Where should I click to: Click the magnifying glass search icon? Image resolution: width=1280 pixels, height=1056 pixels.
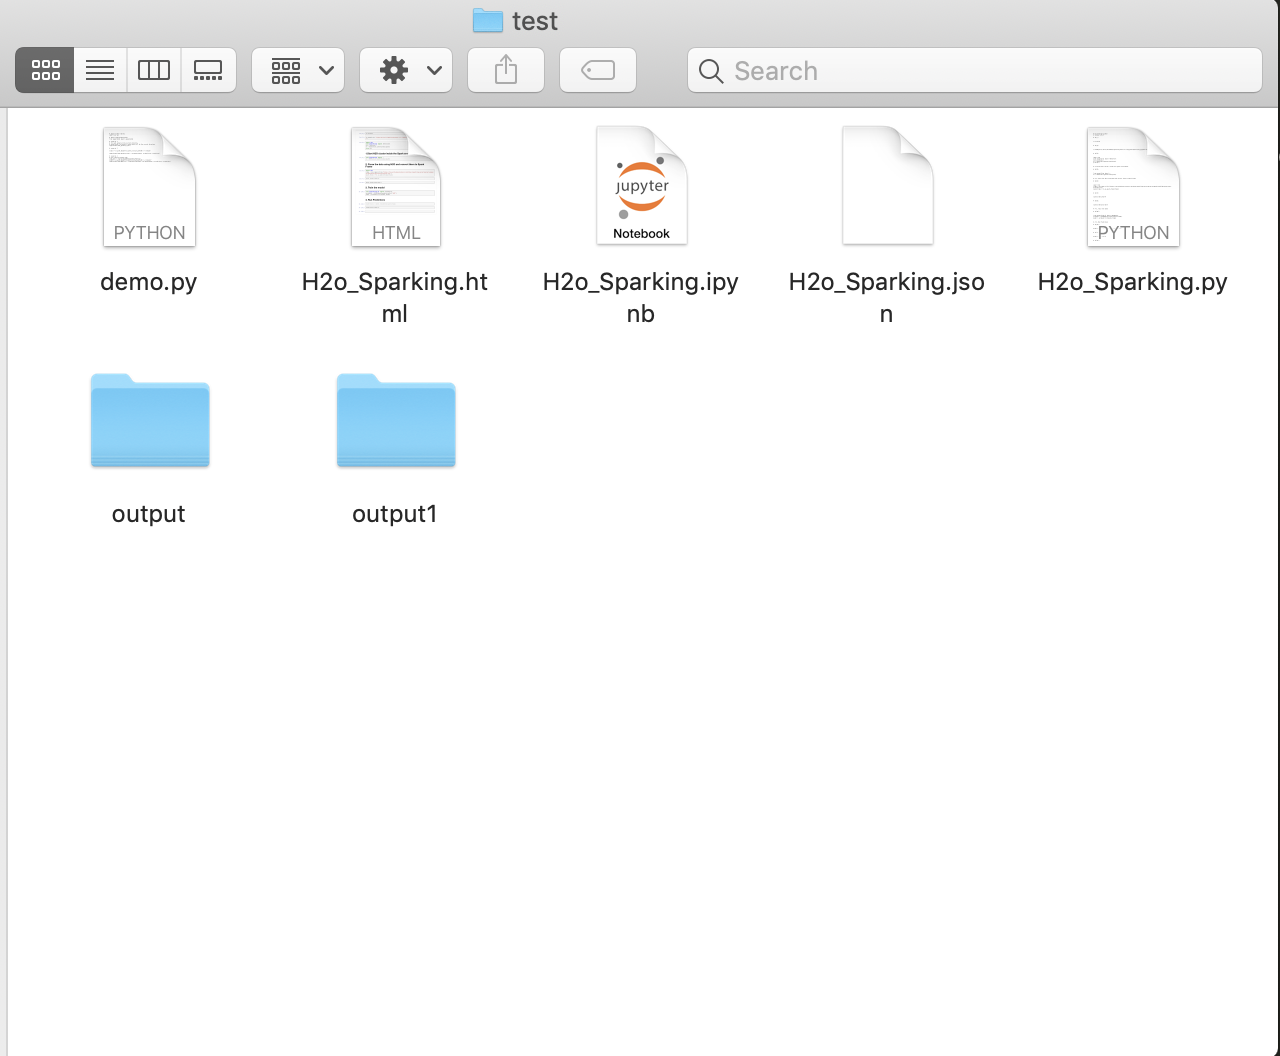[x=711, y=71]
